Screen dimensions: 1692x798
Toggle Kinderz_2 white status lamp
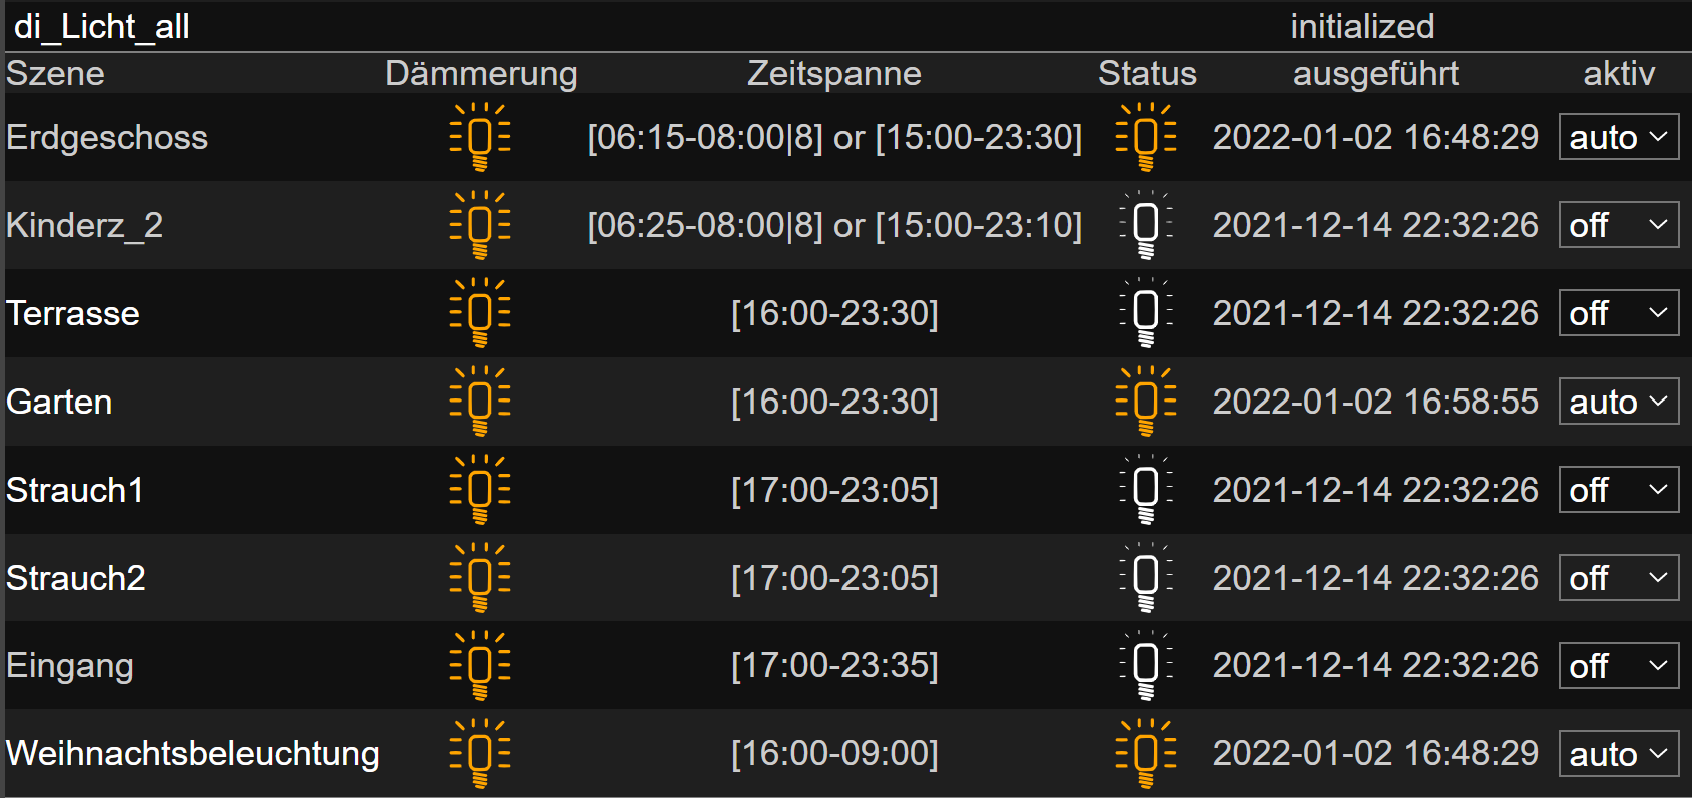(1146, 225)
